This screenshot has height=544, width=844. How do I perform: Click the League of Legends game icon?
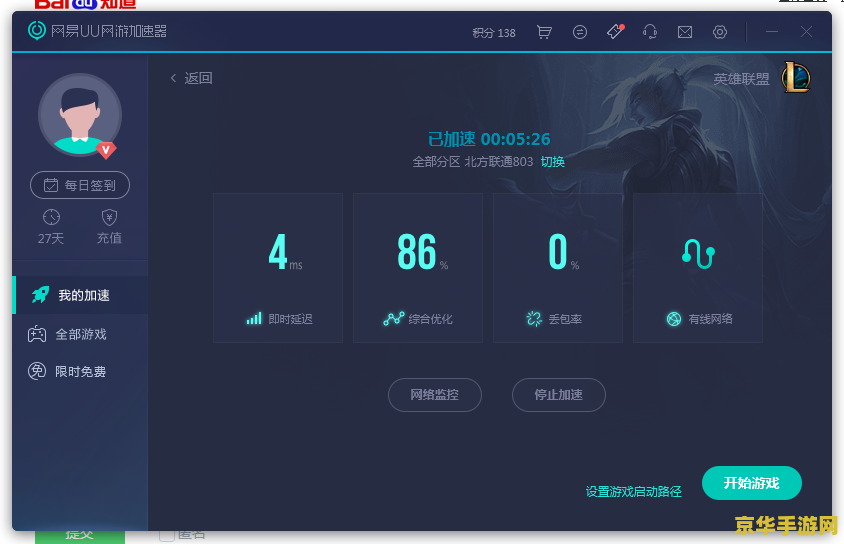click(x=796, y=77)
